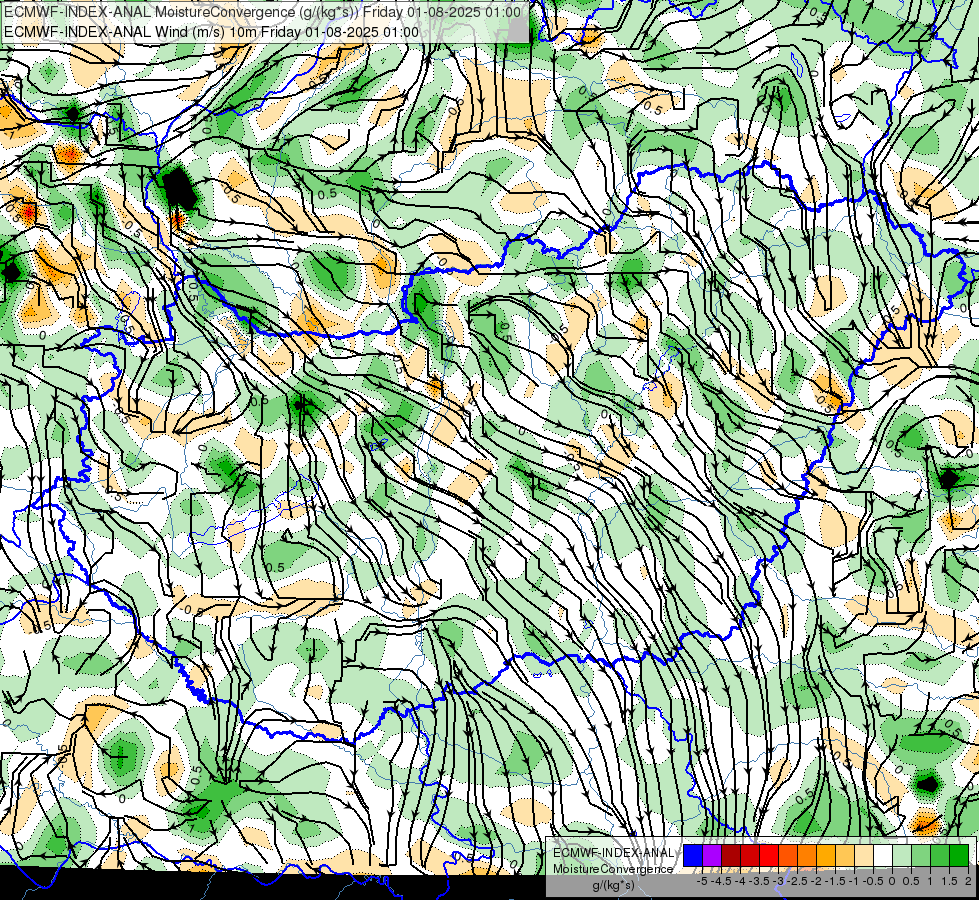Click the -5 tick label on color scale
The image size is (979, 900).
tap(702, 881)
